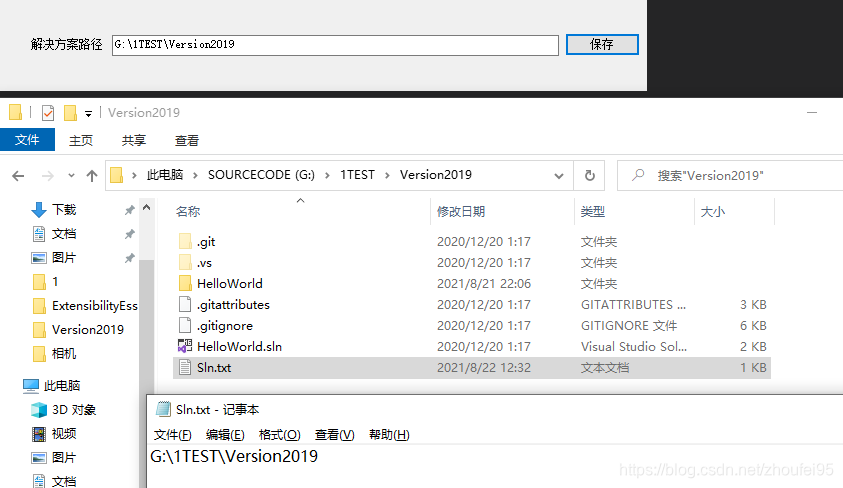Select the .gitignore file icon
Viewport: 843px width, 488px height.
pos(185,325)
